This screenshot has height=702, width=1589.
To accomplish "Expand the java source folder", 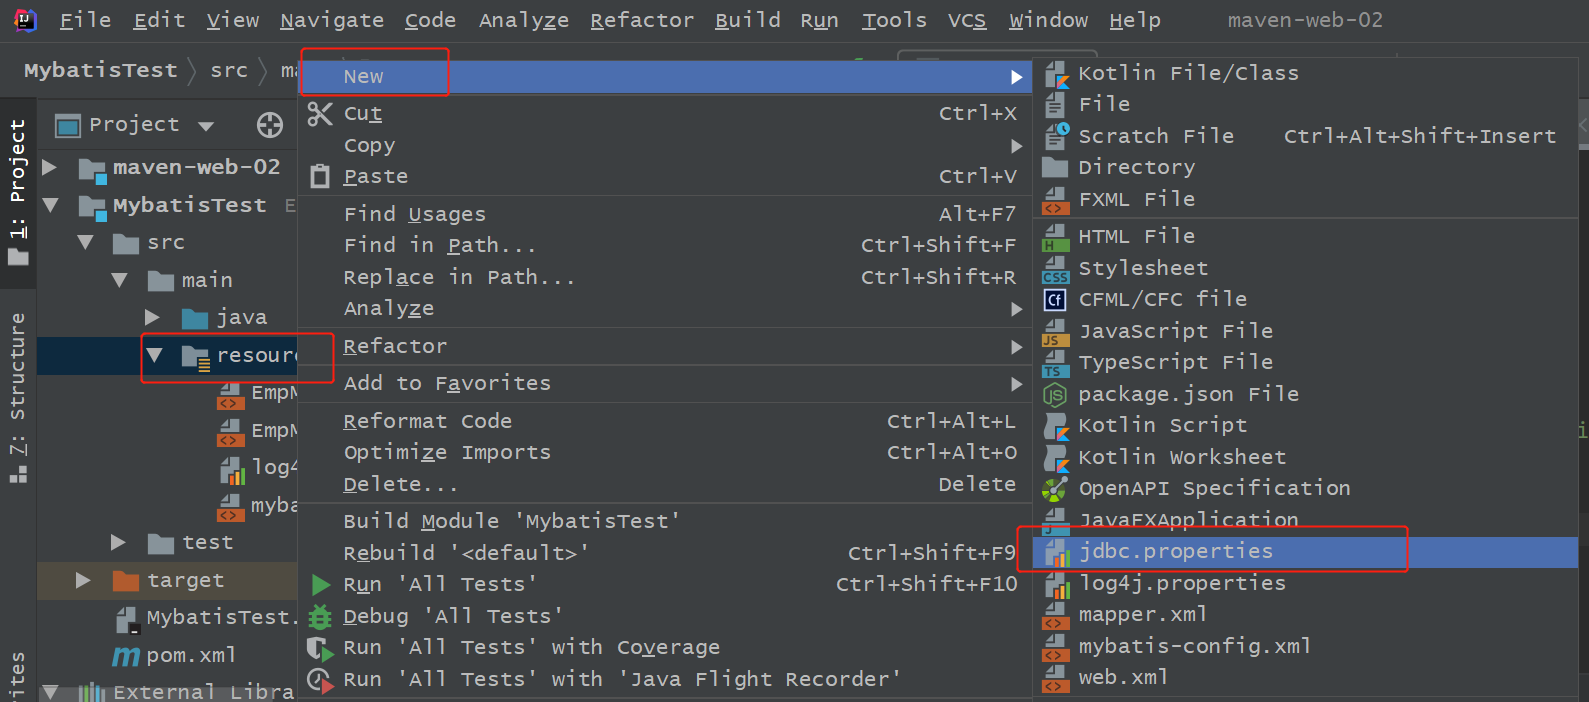I will click(x=152, y=318).
